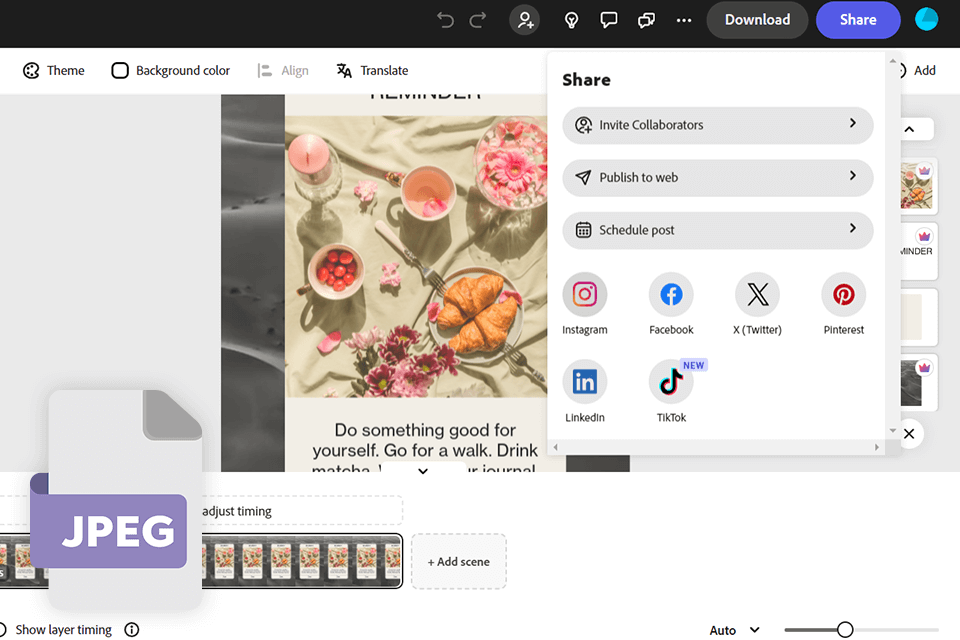
Task: Click the small chevron below the canvas text
Action: click(423, 471)
